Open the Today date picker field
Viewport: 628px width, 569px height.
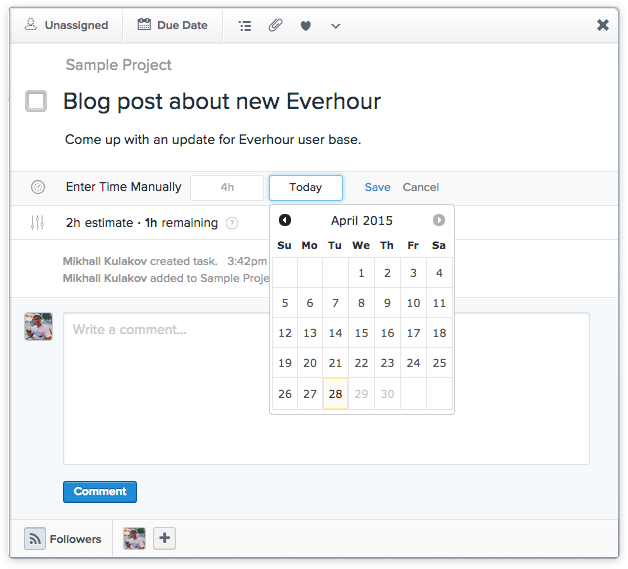coord(305,187)
